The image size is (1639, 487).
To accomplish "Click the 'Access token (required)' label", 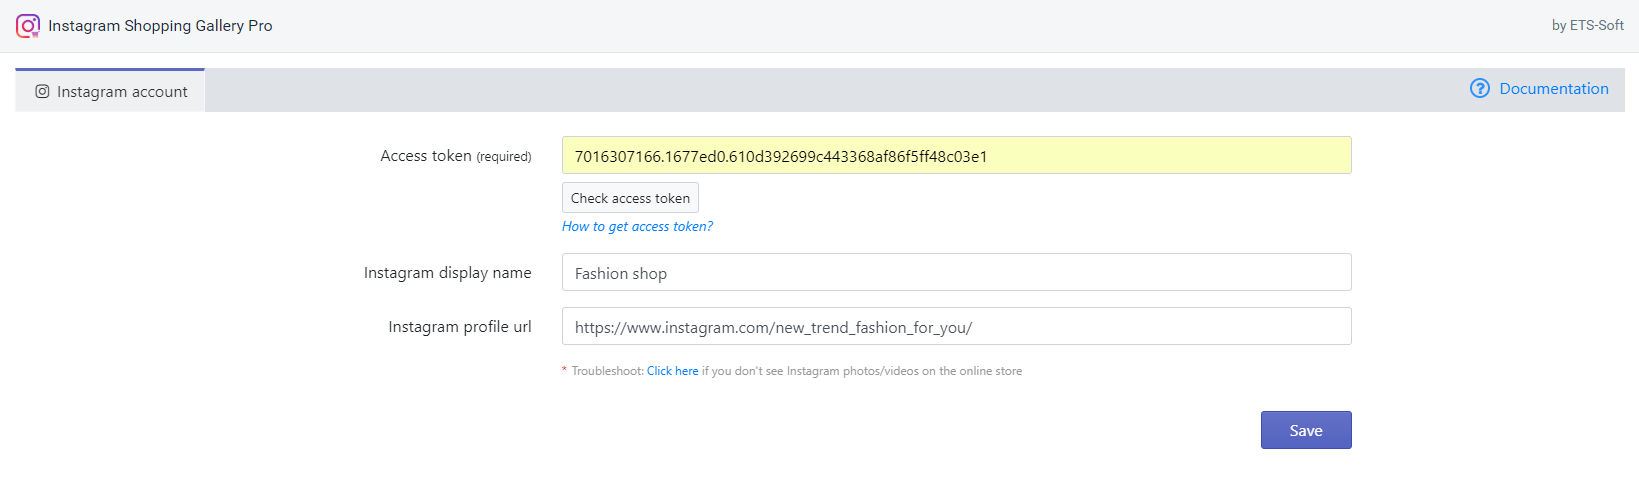I will pyautogui.click(x=456, y=156).
